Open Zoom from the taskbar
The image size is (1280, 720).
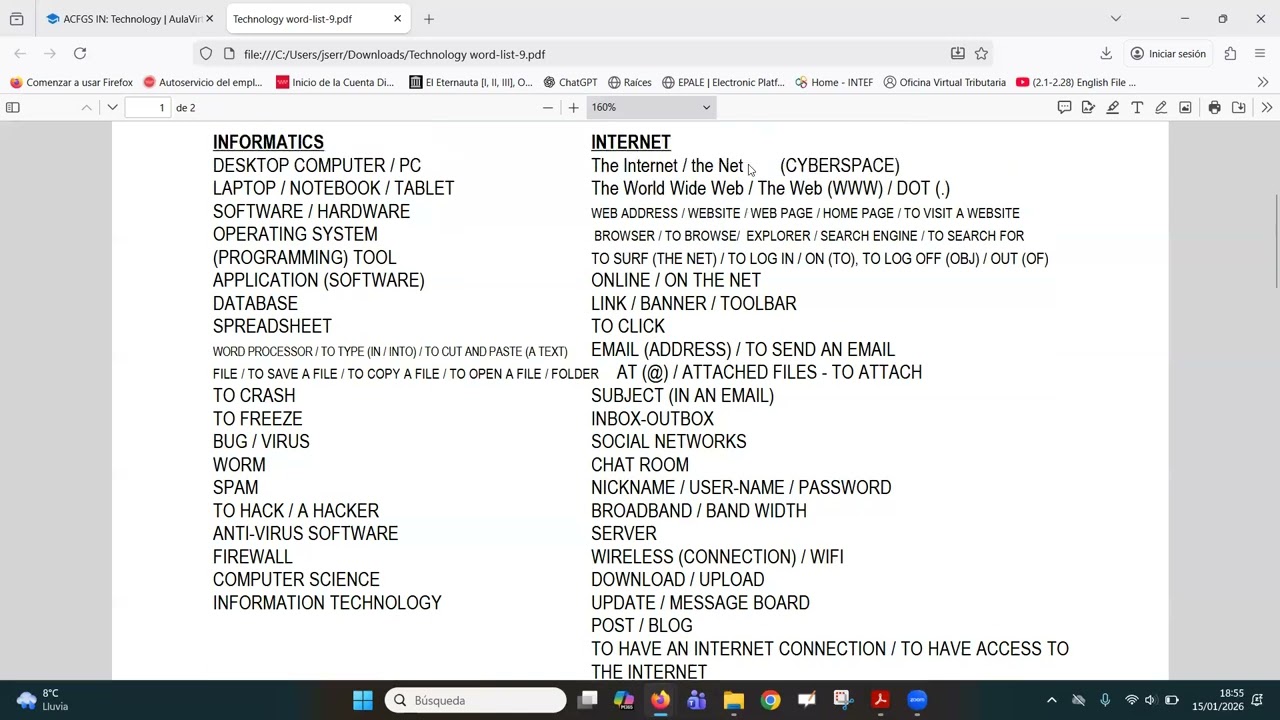tap(917, 700)
